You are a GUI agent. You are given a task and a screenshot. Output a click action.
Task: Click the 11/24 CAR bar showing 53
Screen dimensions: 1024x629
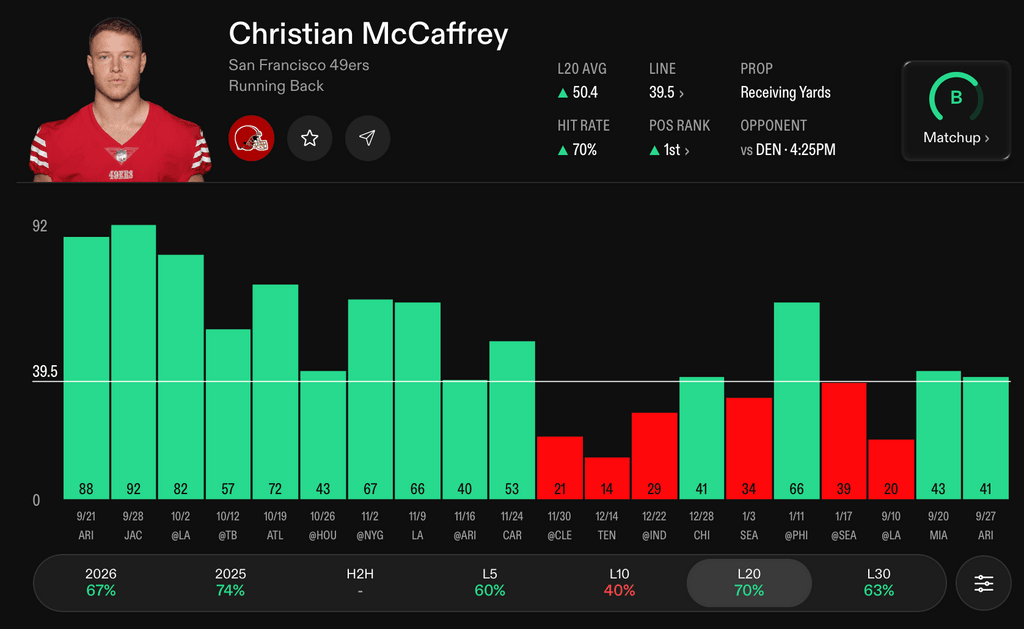tap(512, 420)
